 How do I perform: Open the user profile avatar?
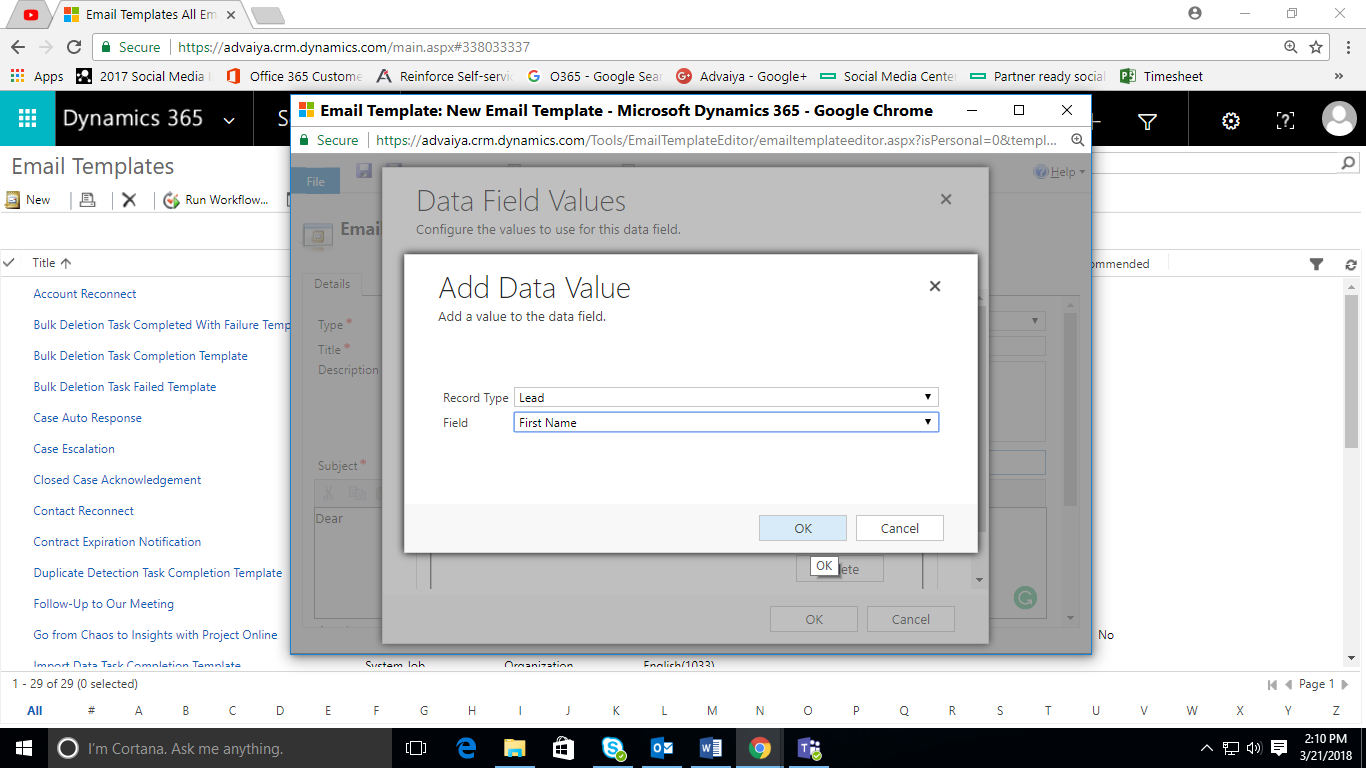click(1339, 119)
